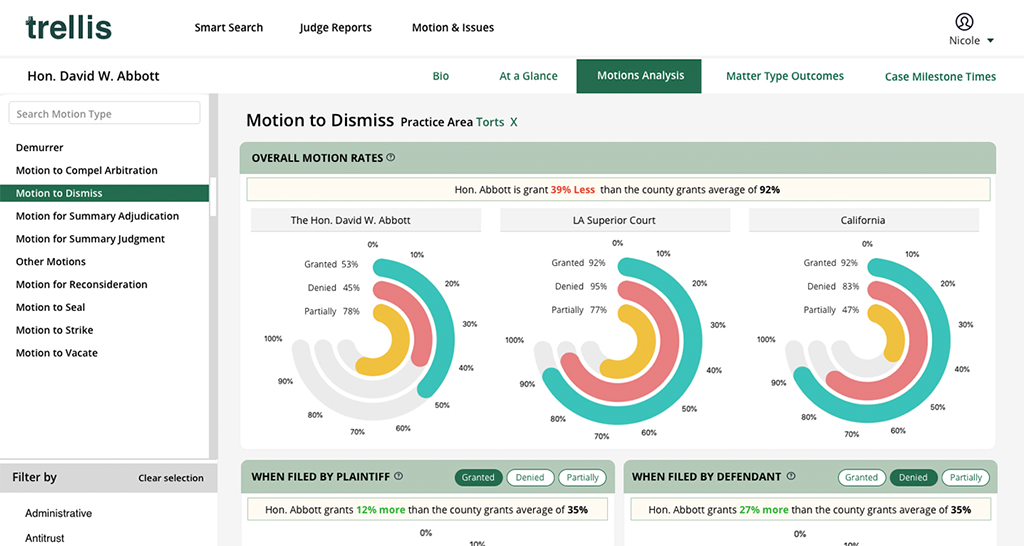Click the Search Motion Type field

(104, 114)
